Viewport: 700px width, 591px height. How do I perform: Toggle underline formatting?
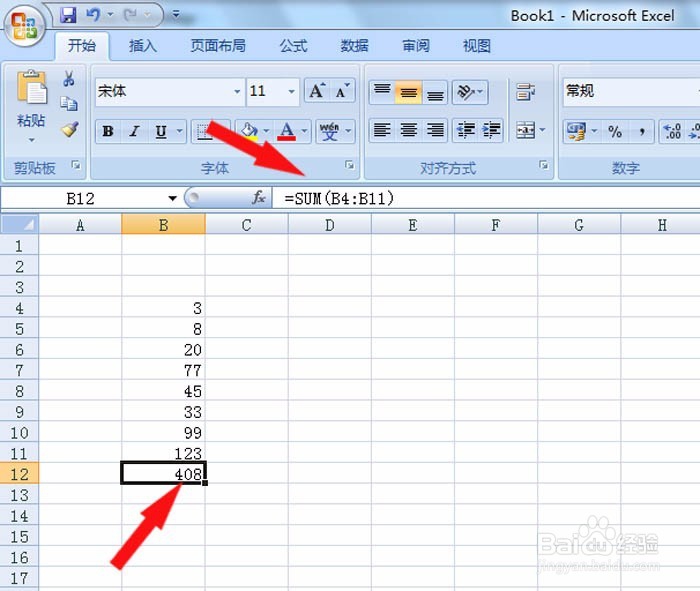[161, 131]
